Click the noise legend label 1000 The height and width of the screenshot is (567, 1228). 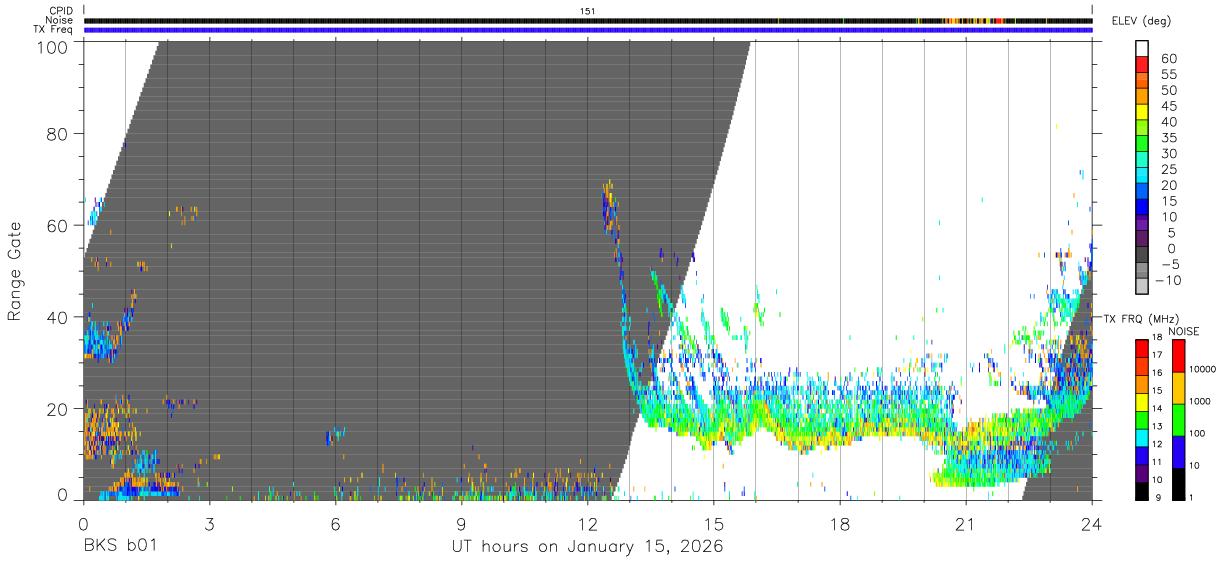(1200, 401)
